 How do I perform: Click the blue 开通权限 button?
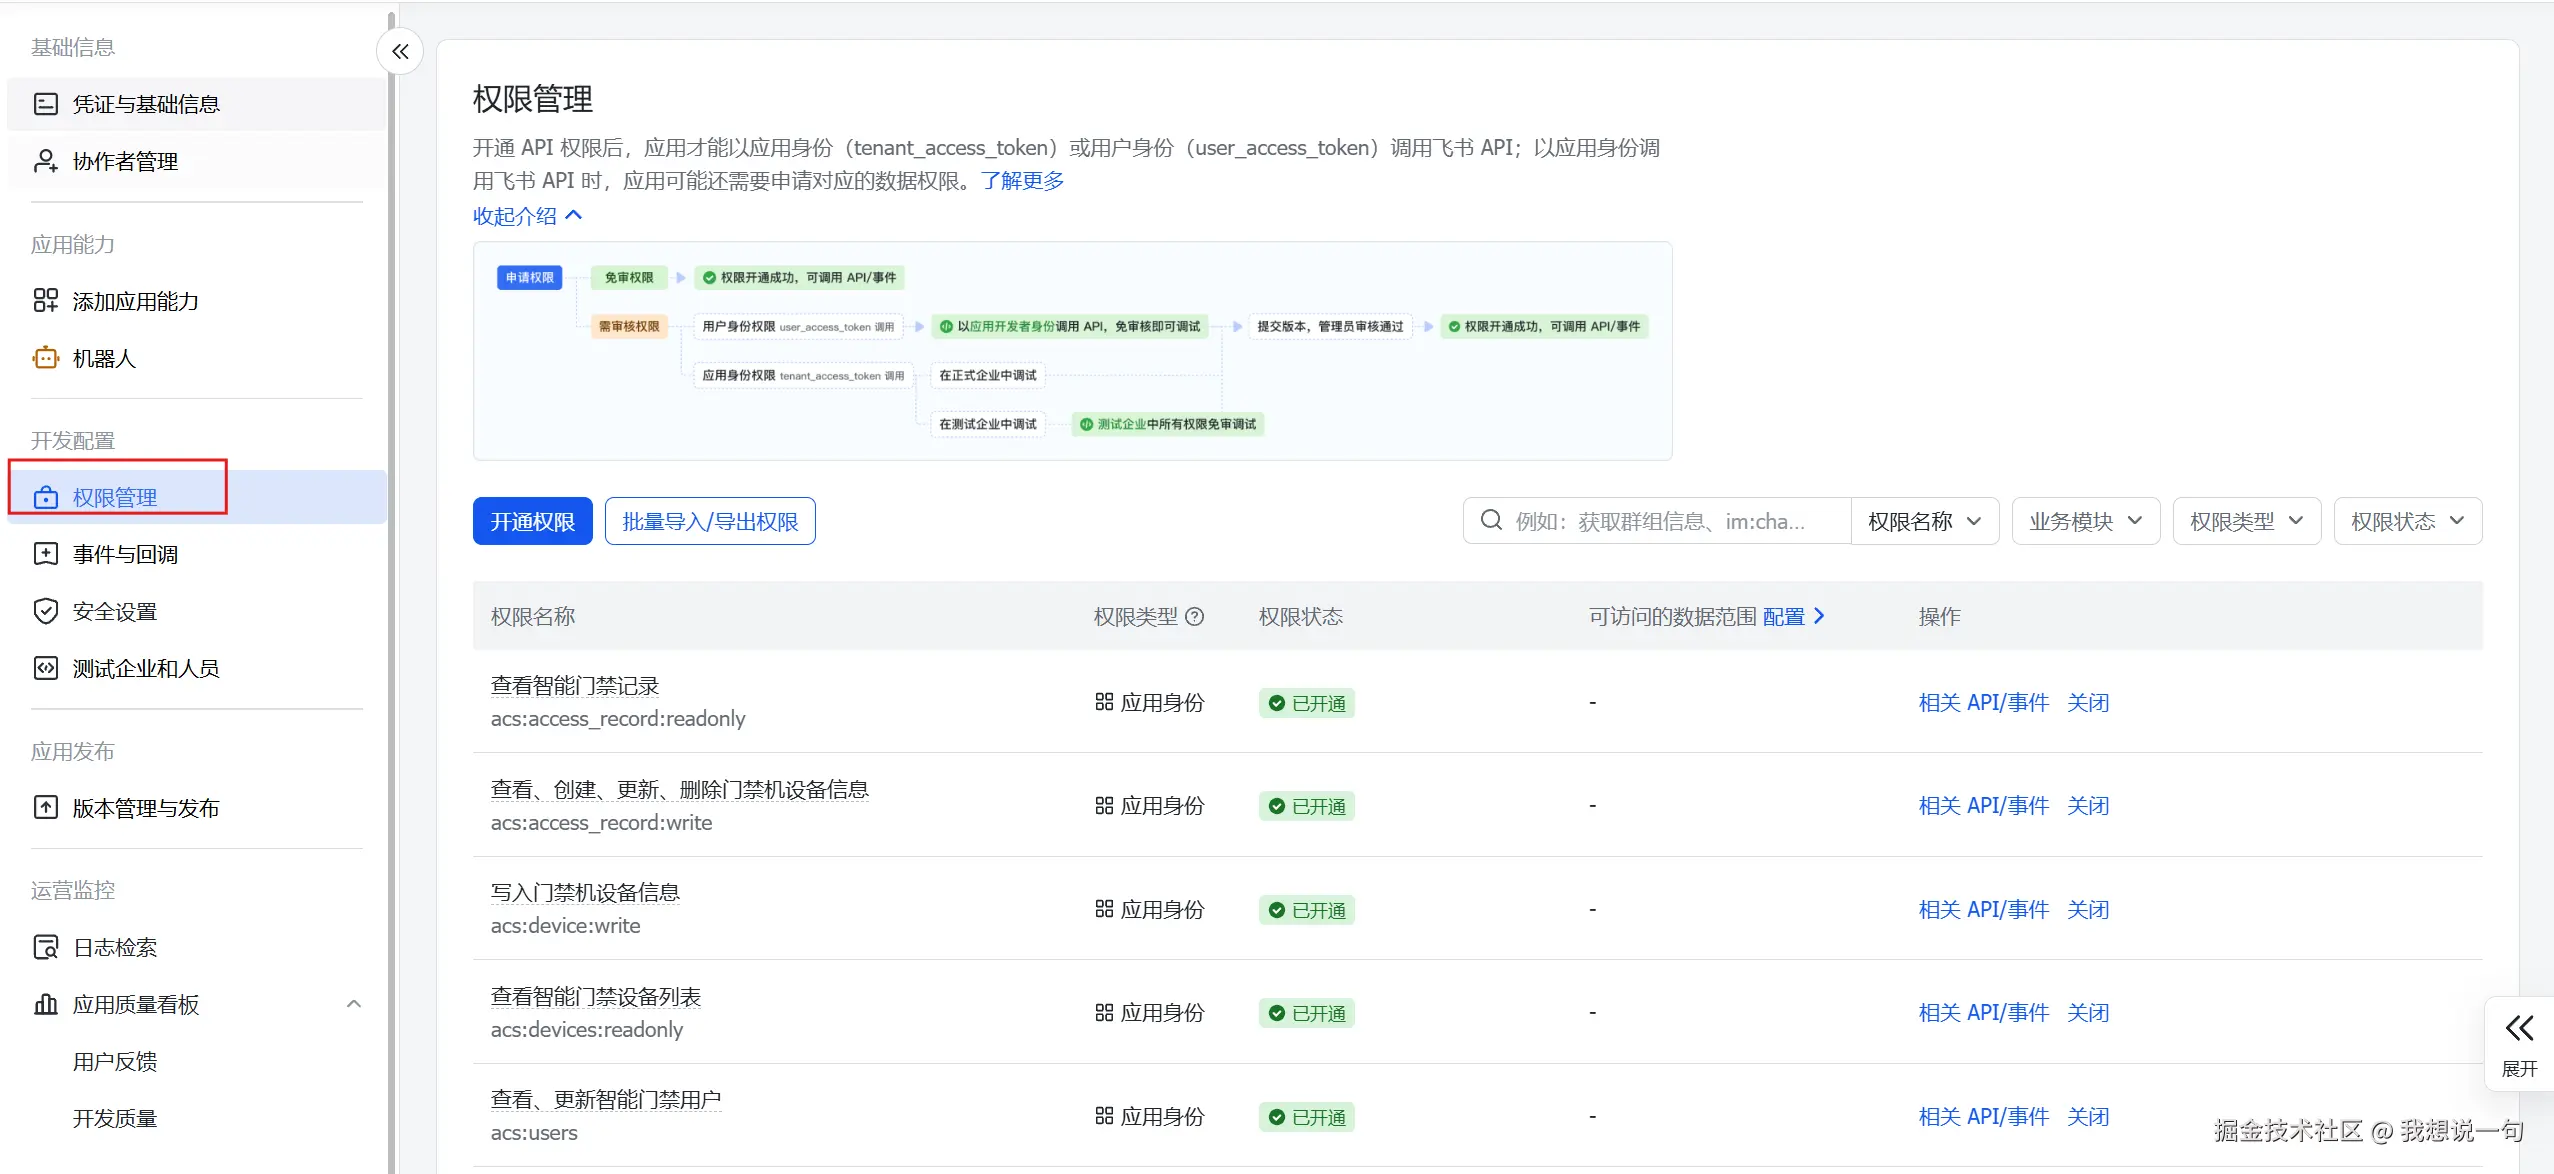click(x=532, y=521)
